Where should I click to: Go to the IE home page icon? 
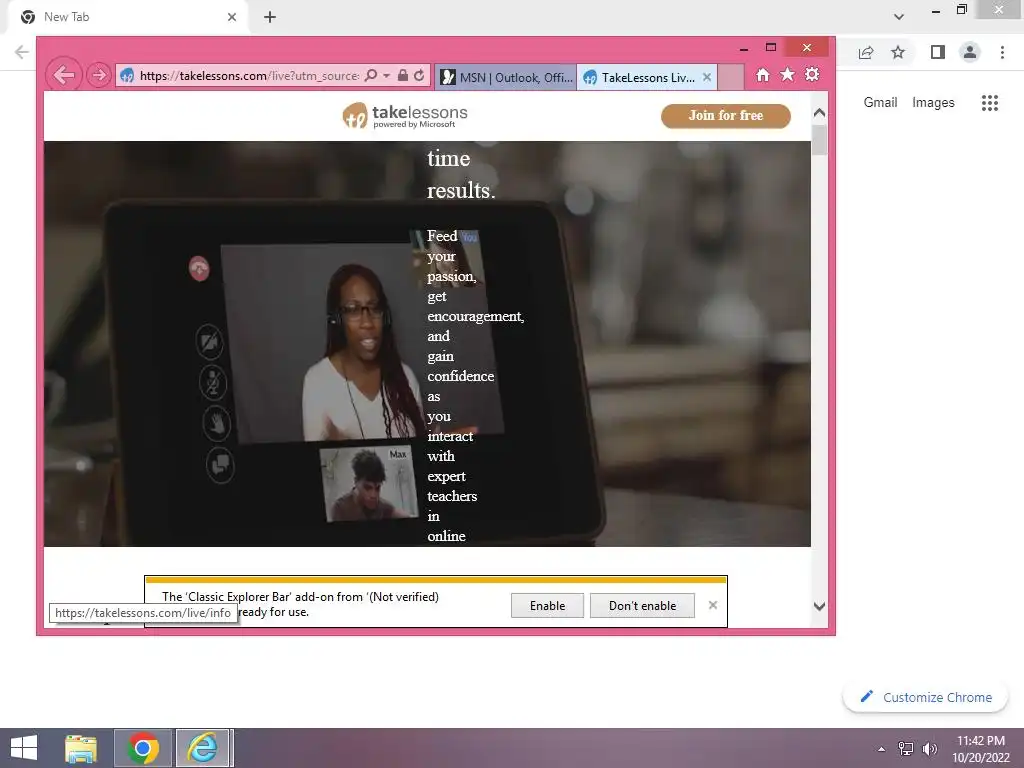pyautogui.click(x=763, y=75)
